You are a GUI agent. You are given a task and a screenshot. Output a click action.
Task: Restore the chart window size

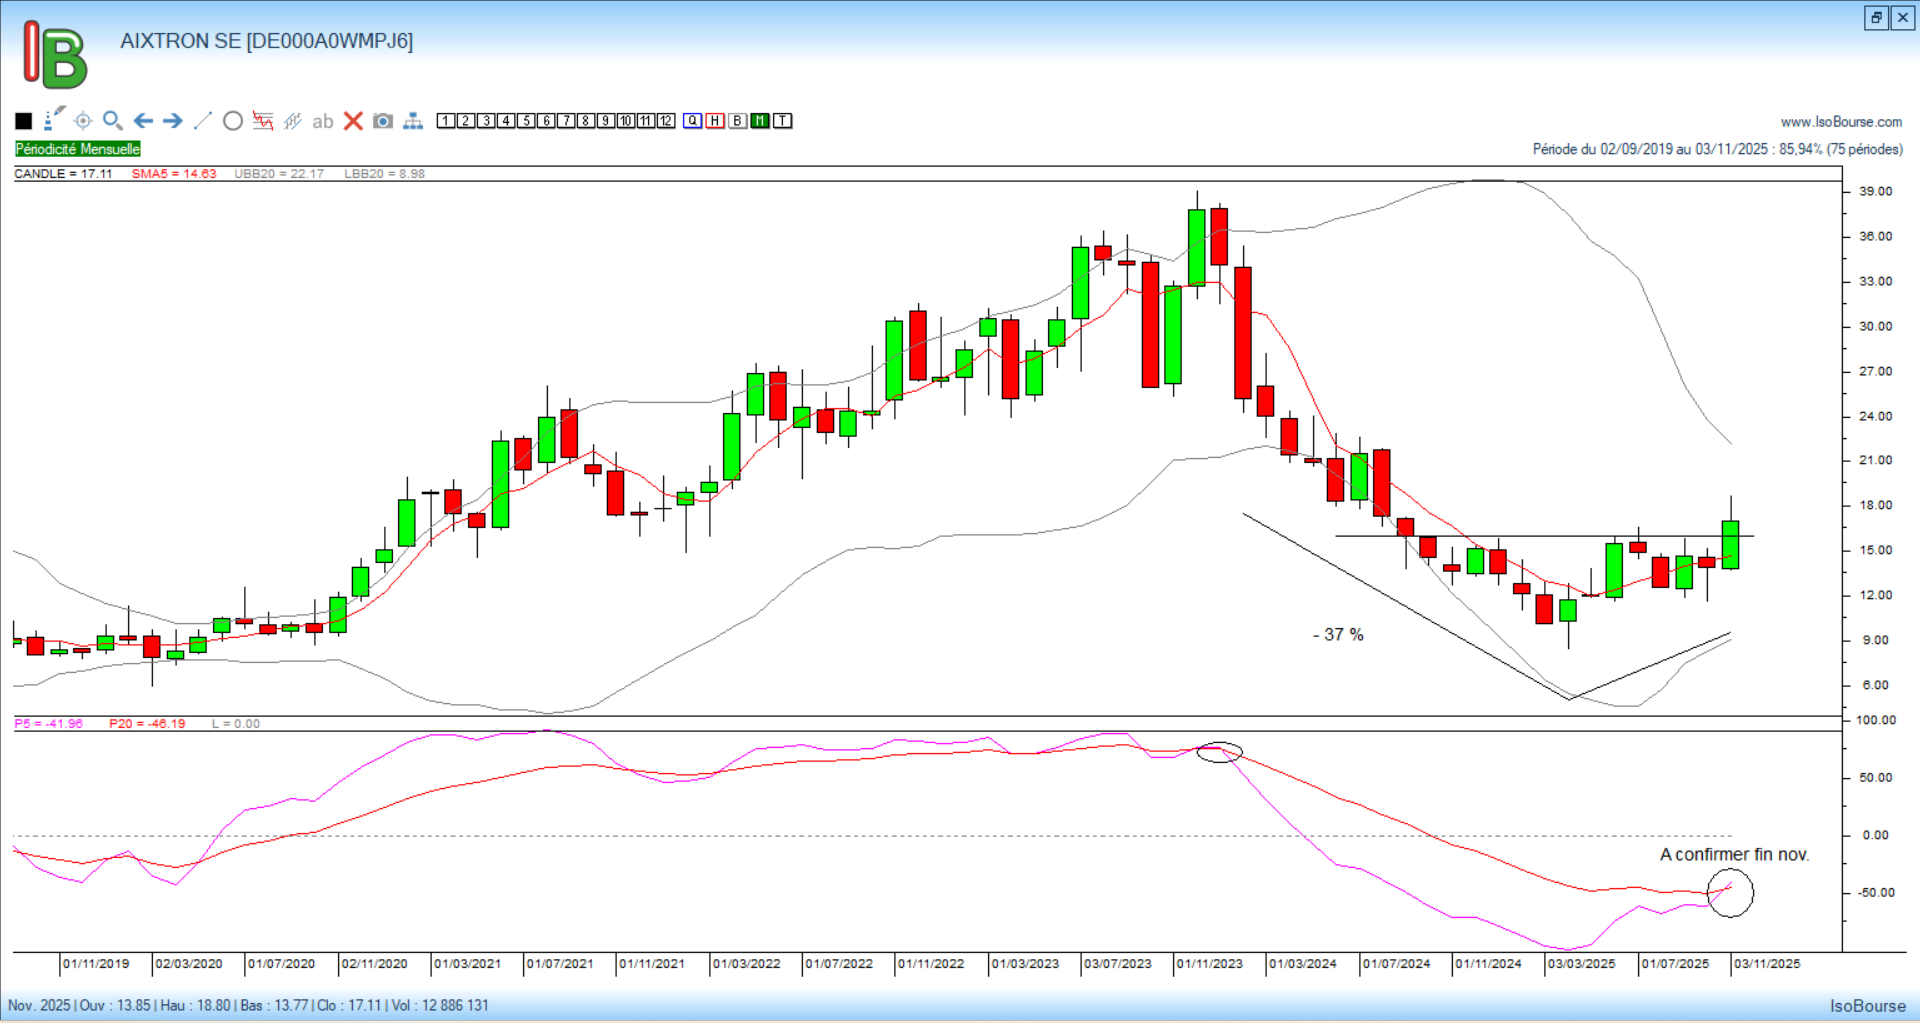tap(1876, 18)
